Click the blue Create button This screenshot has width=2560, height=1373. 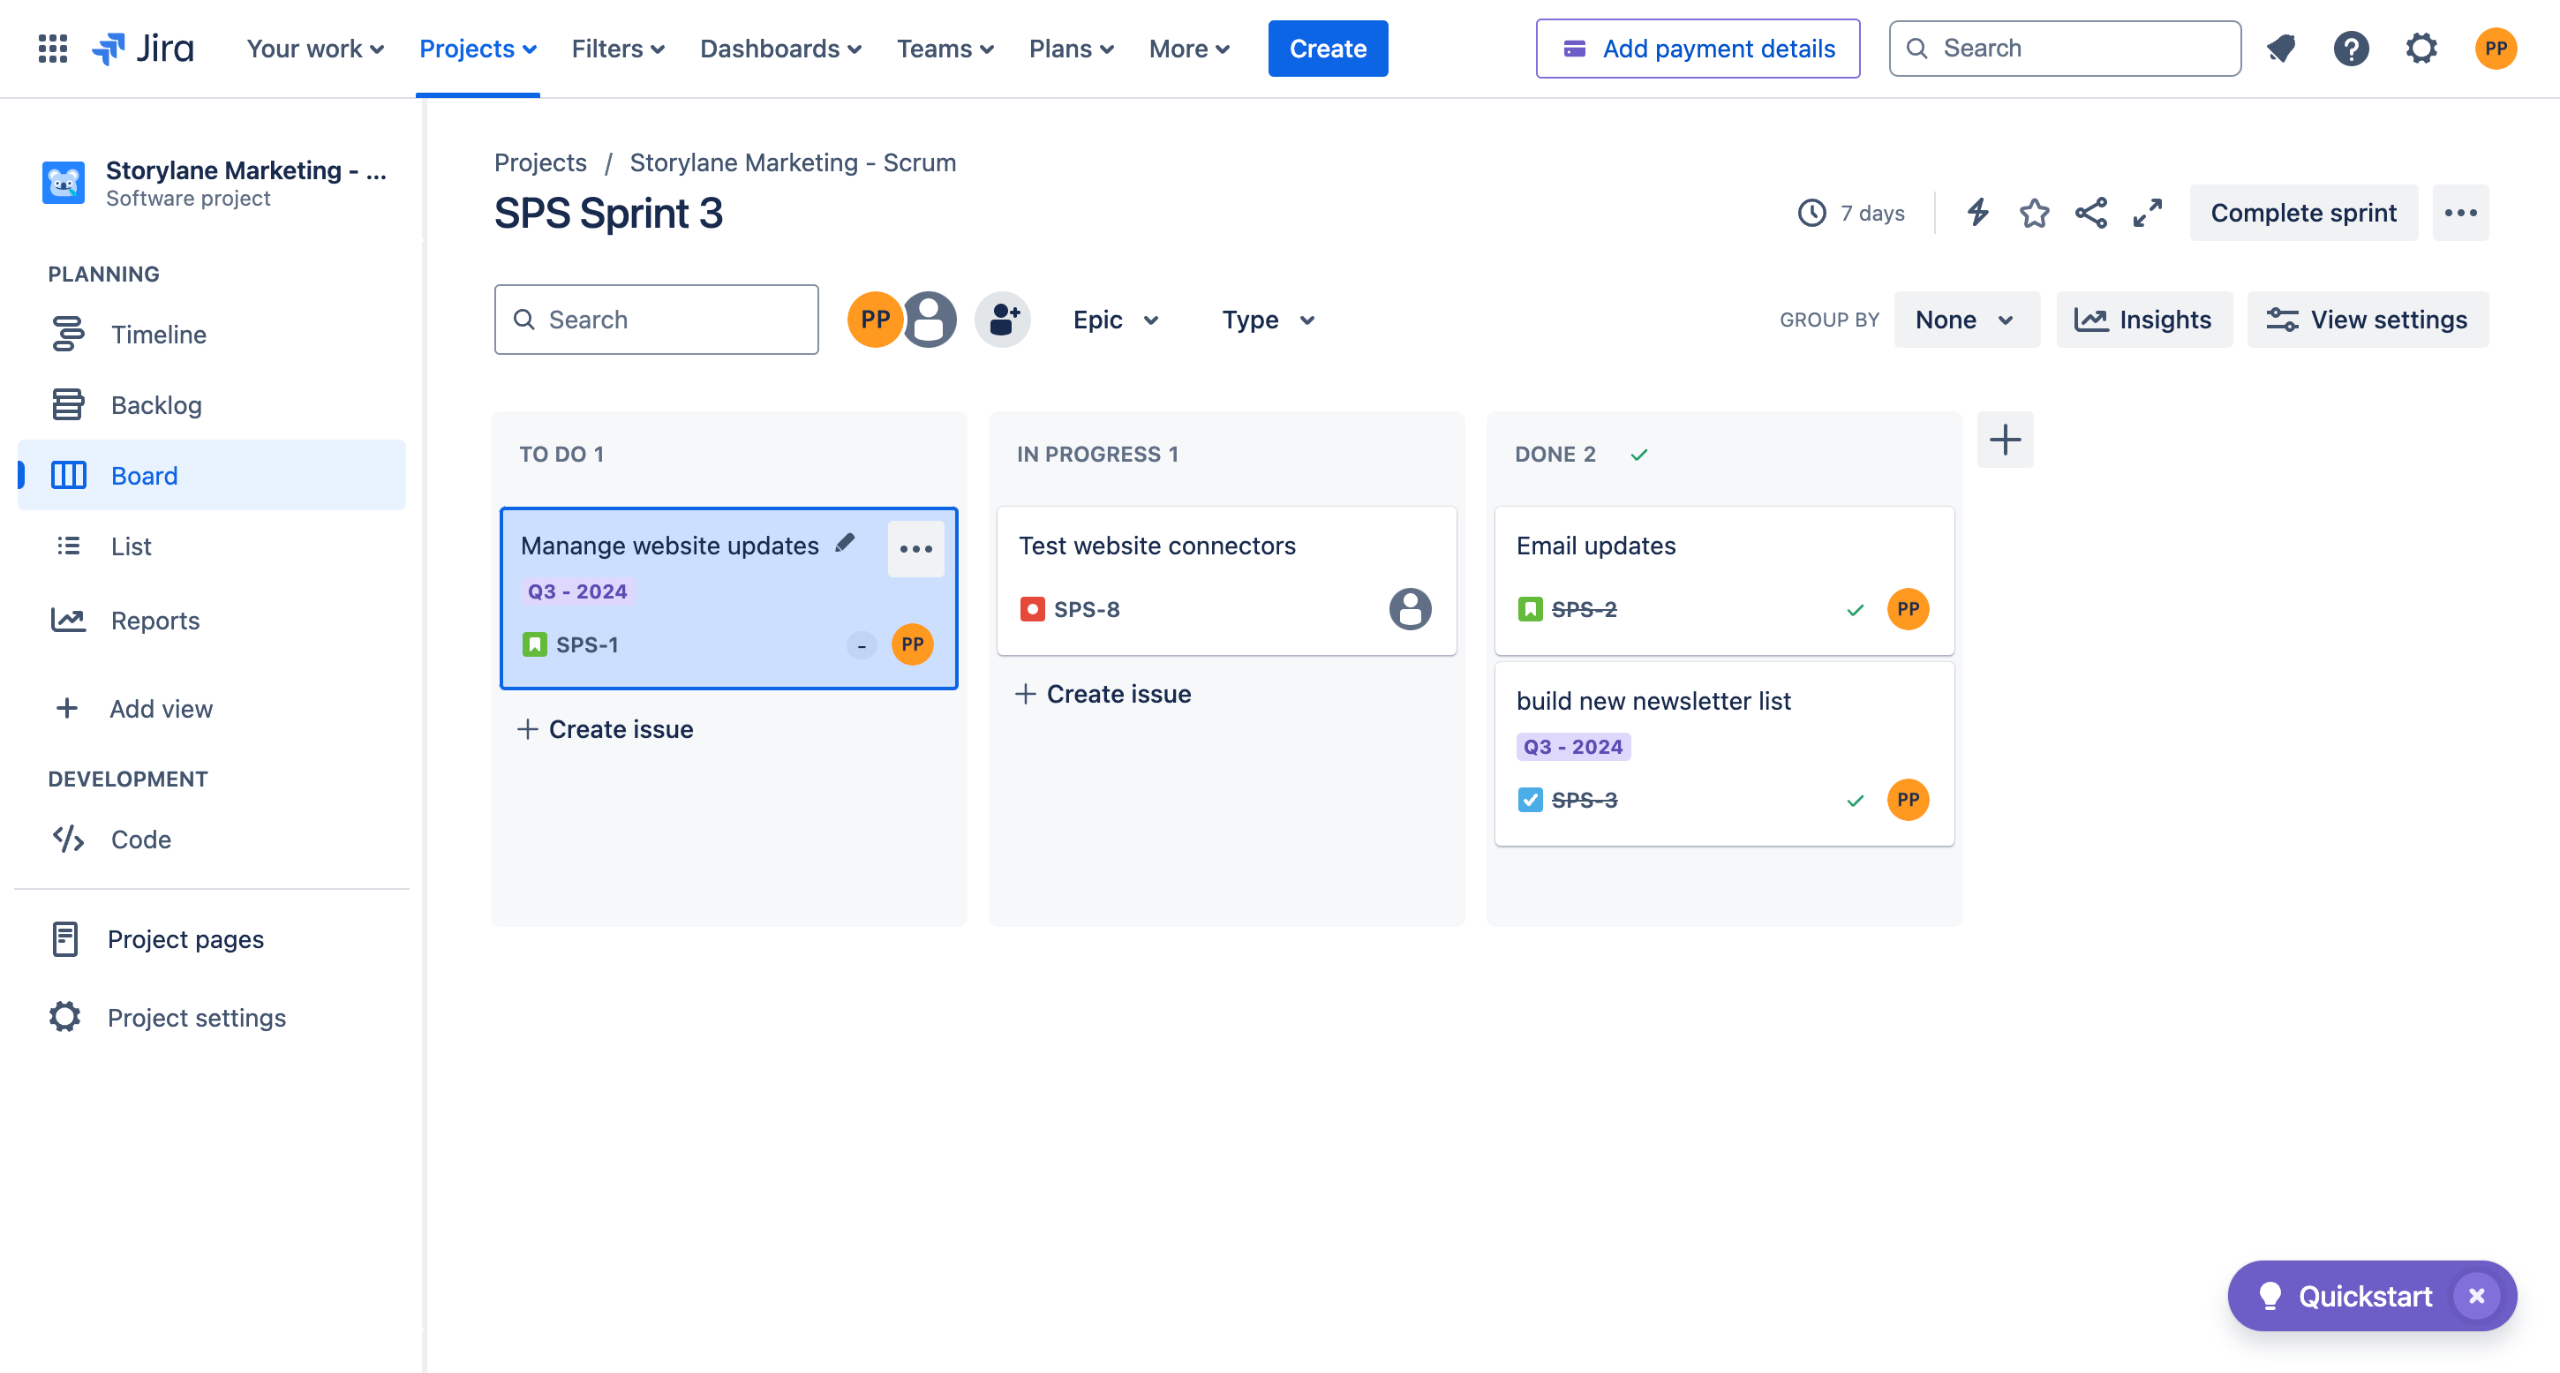(x=1327, y=48)
